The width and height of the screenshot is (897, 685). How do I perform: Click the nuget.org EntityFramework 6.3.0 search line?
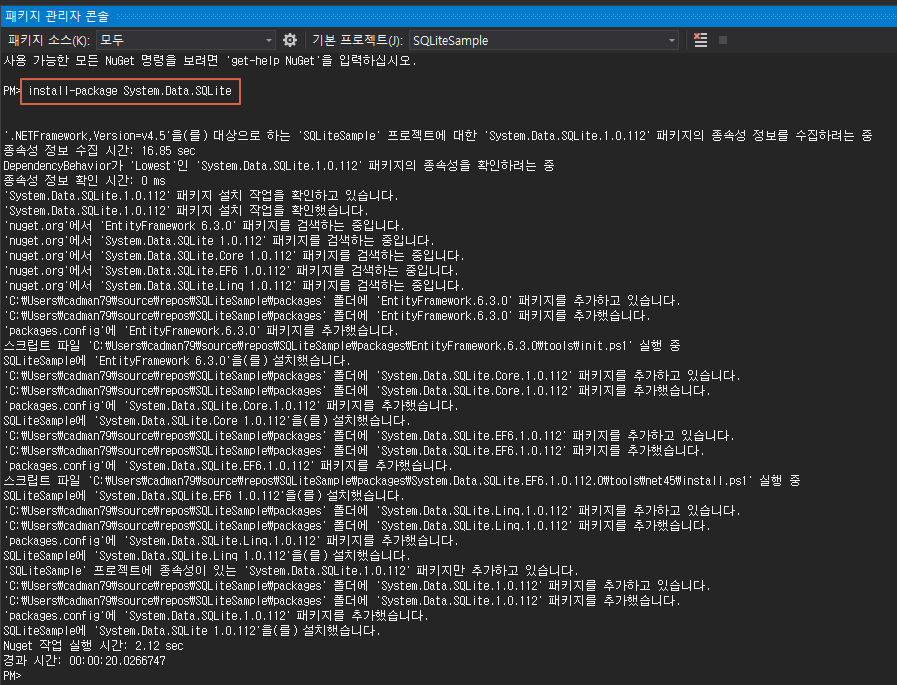205,226
